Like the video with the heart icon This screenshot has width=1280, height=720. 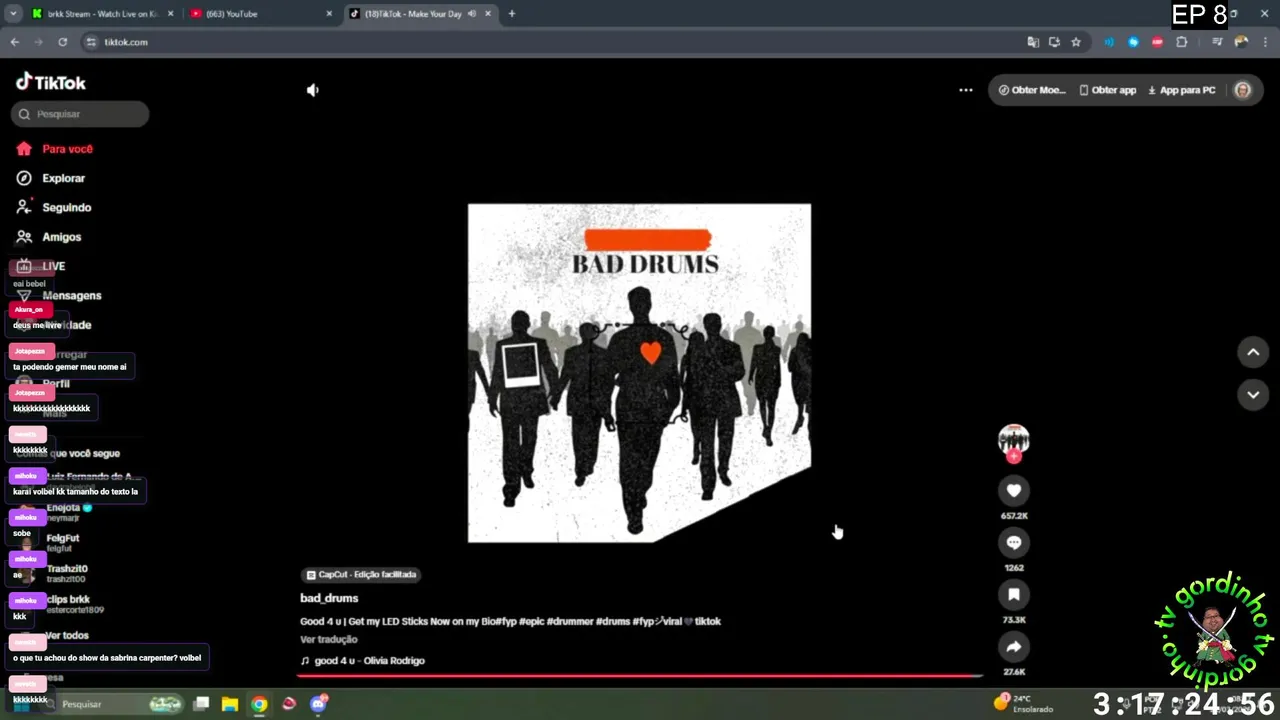[1014, 490]
